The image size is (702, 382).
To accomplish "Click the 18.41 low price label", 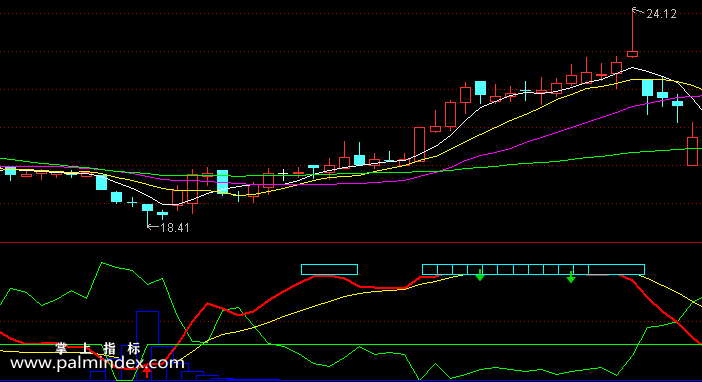I will [175, 228].
